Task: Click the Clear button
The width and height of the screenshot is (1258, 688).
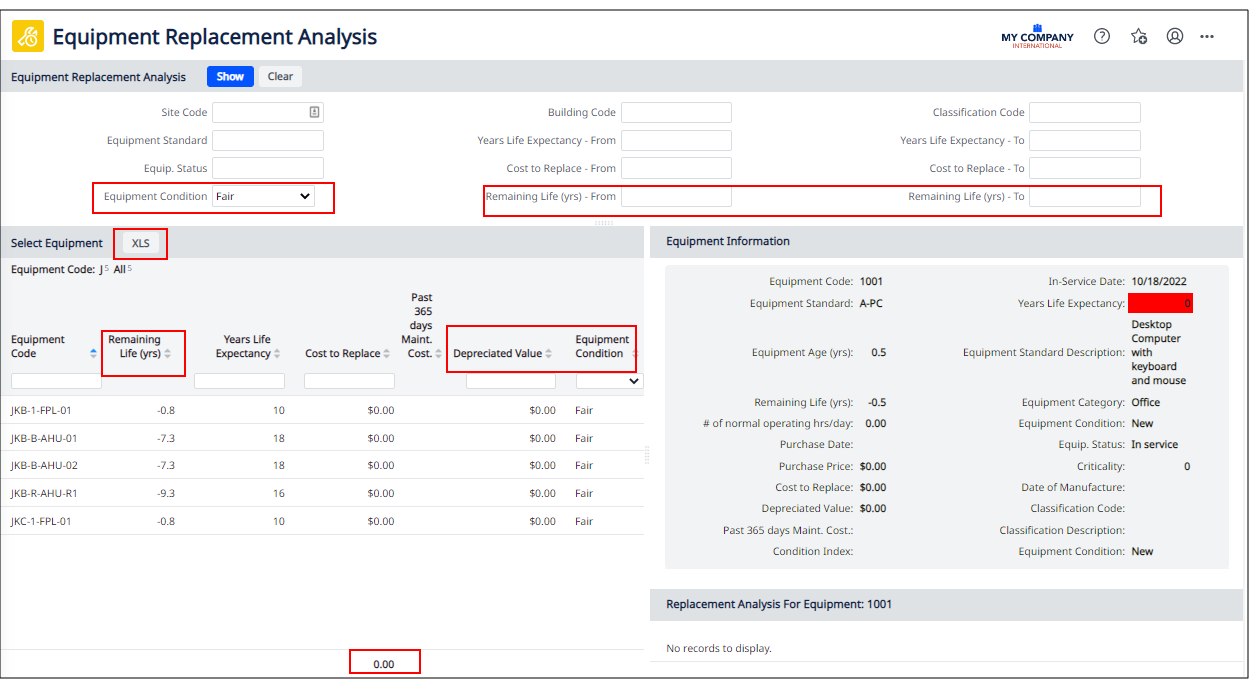Action: tap(280, 76)
